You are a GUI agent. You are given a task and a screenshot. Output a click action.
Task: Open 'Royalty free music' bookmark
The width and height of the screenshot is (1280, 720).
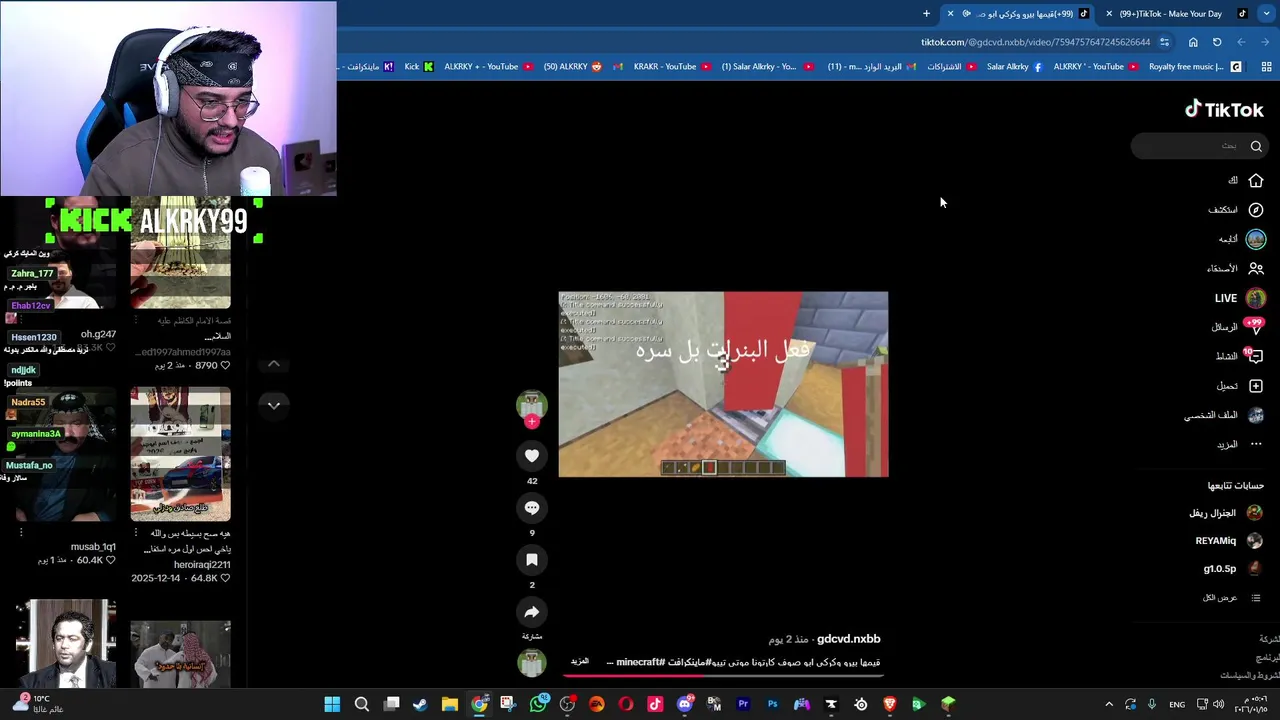coord(1193,67)
